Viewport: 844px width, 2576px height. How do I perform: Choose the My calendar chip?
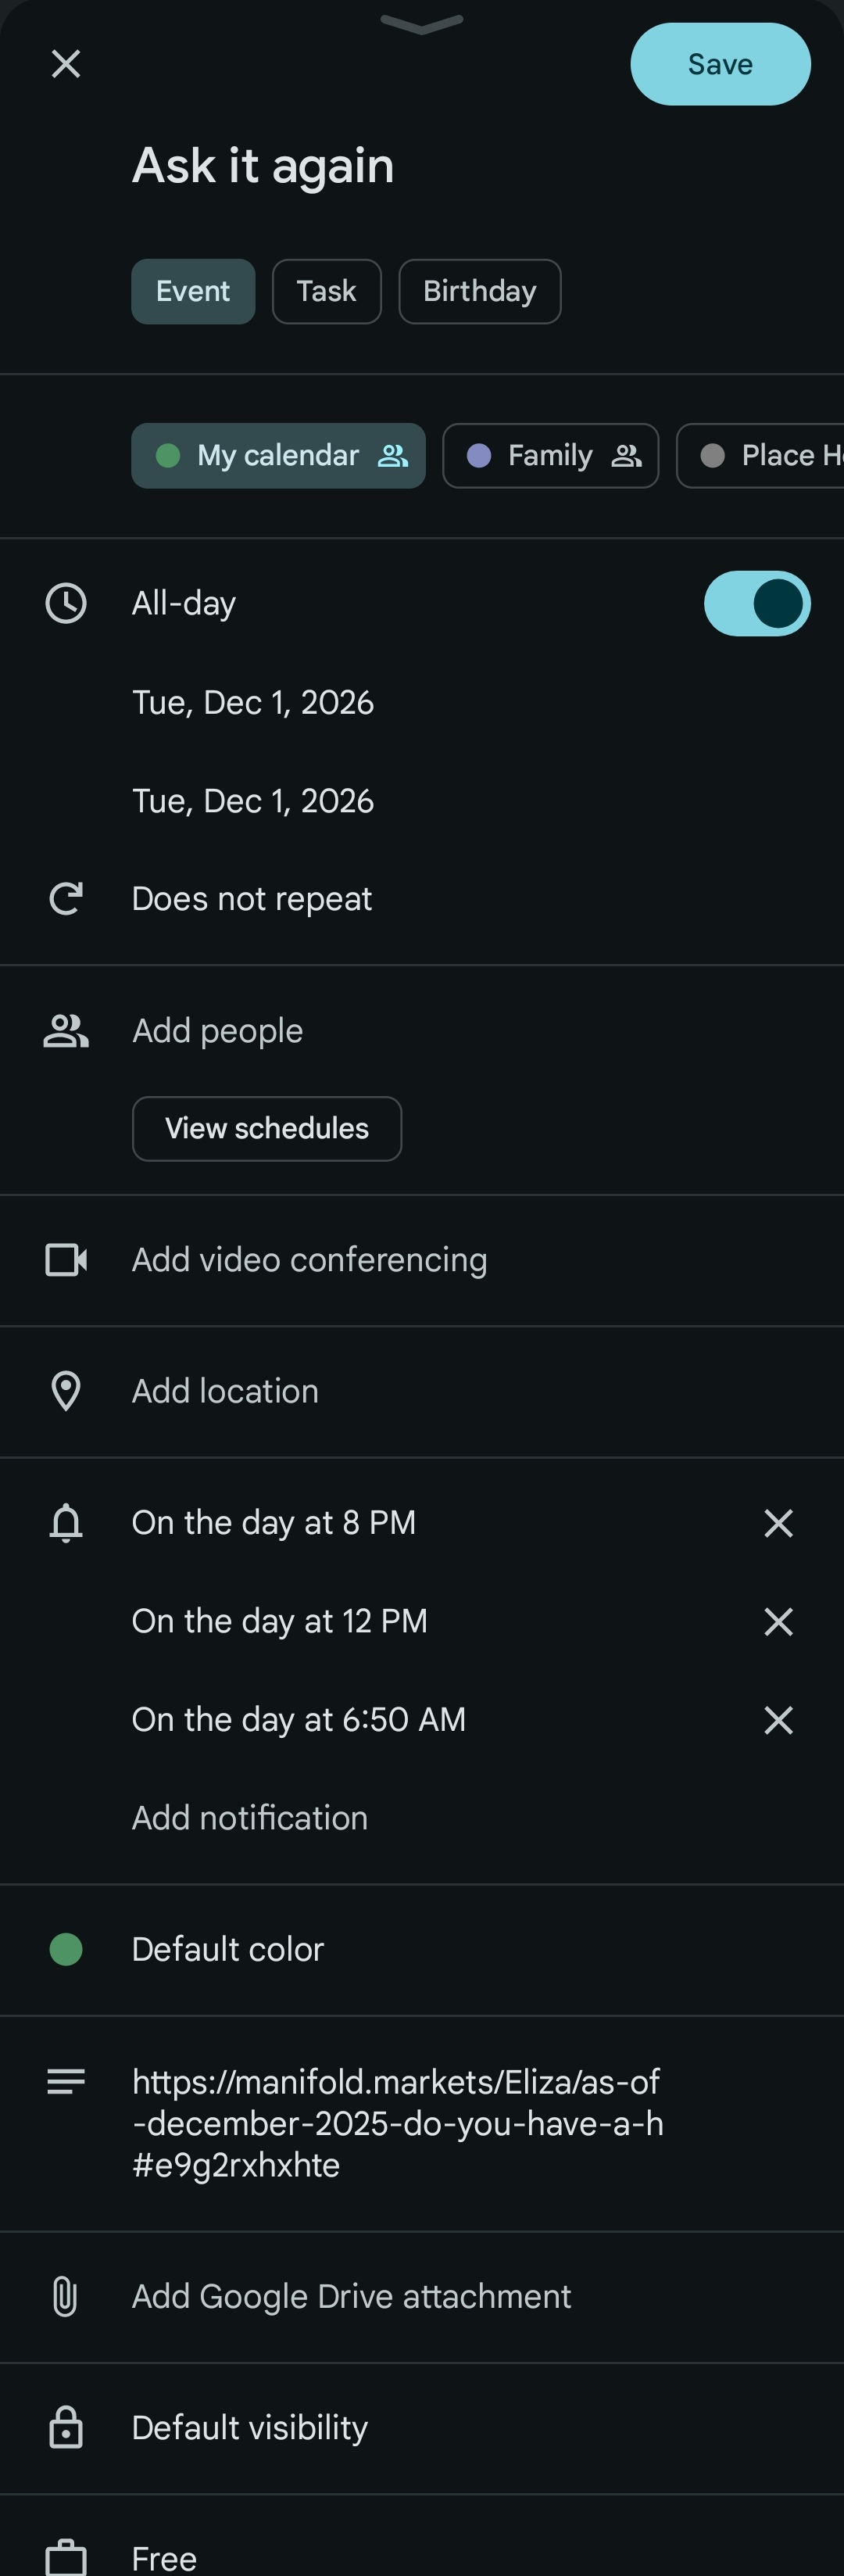pos(278,456)
